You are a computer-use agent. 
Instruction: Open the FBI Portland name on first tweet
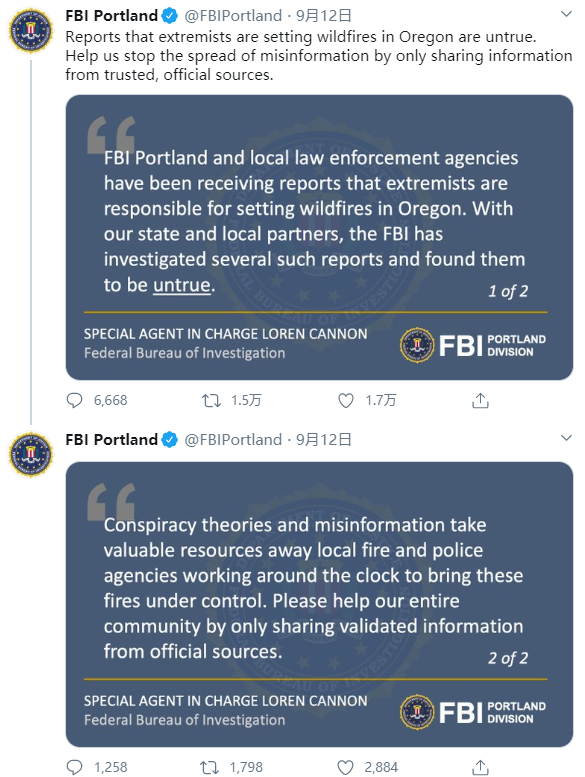pos(111,16)
